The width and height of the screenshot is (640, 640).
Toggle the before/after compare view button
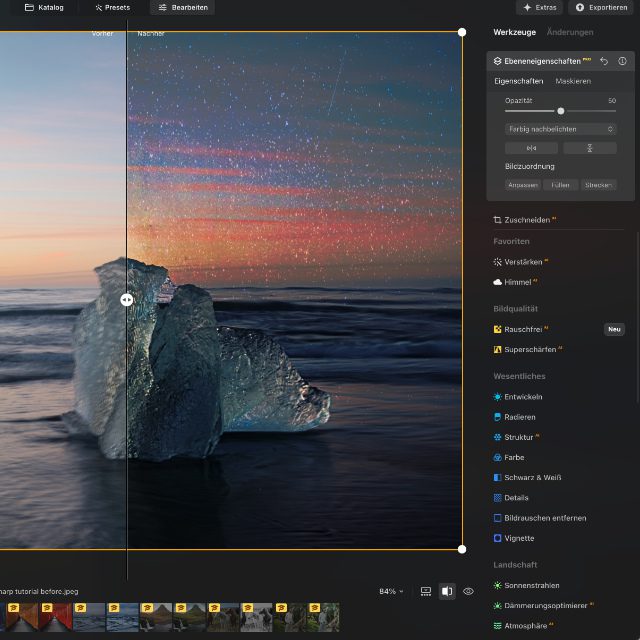click(x=447, y=591)
